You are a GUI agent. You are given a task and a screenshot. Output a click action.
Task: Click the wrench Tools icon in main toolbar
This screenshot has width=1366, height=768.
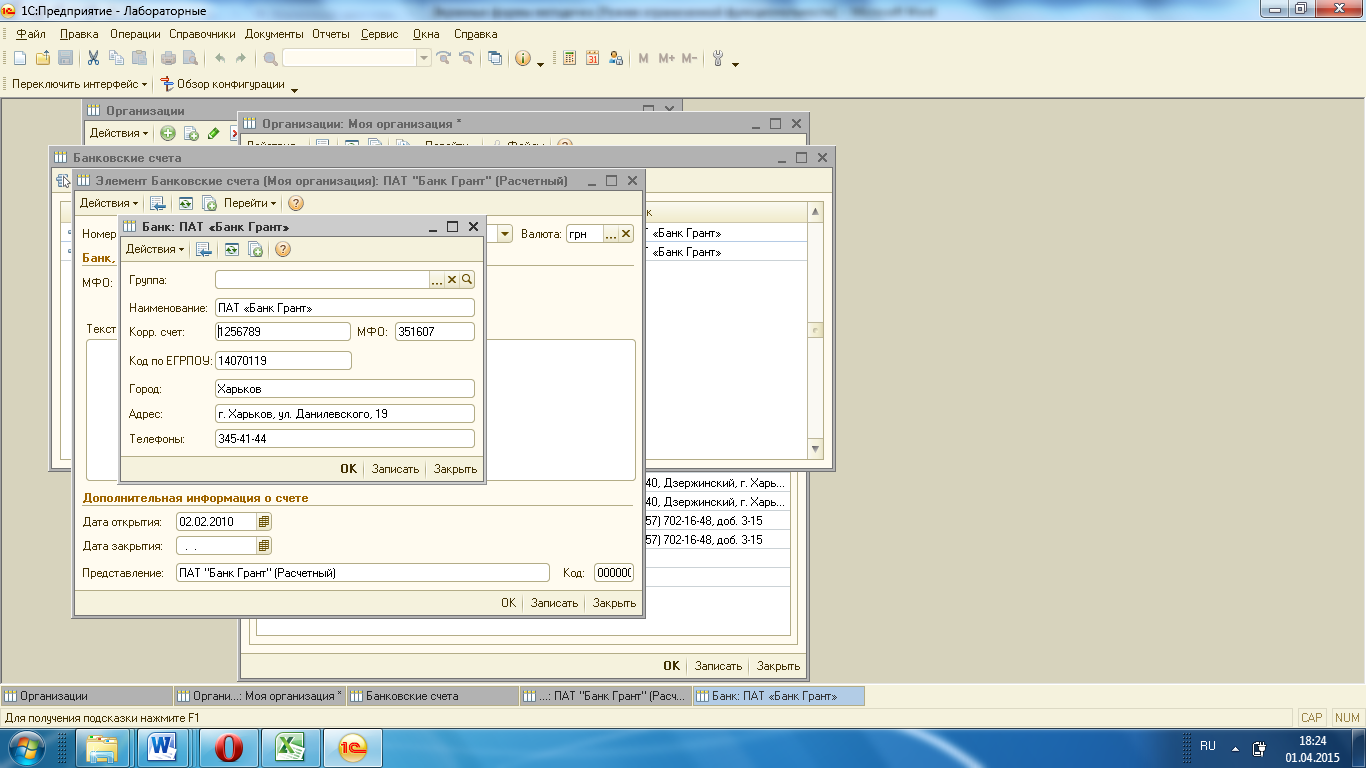(x=718, y=58)
